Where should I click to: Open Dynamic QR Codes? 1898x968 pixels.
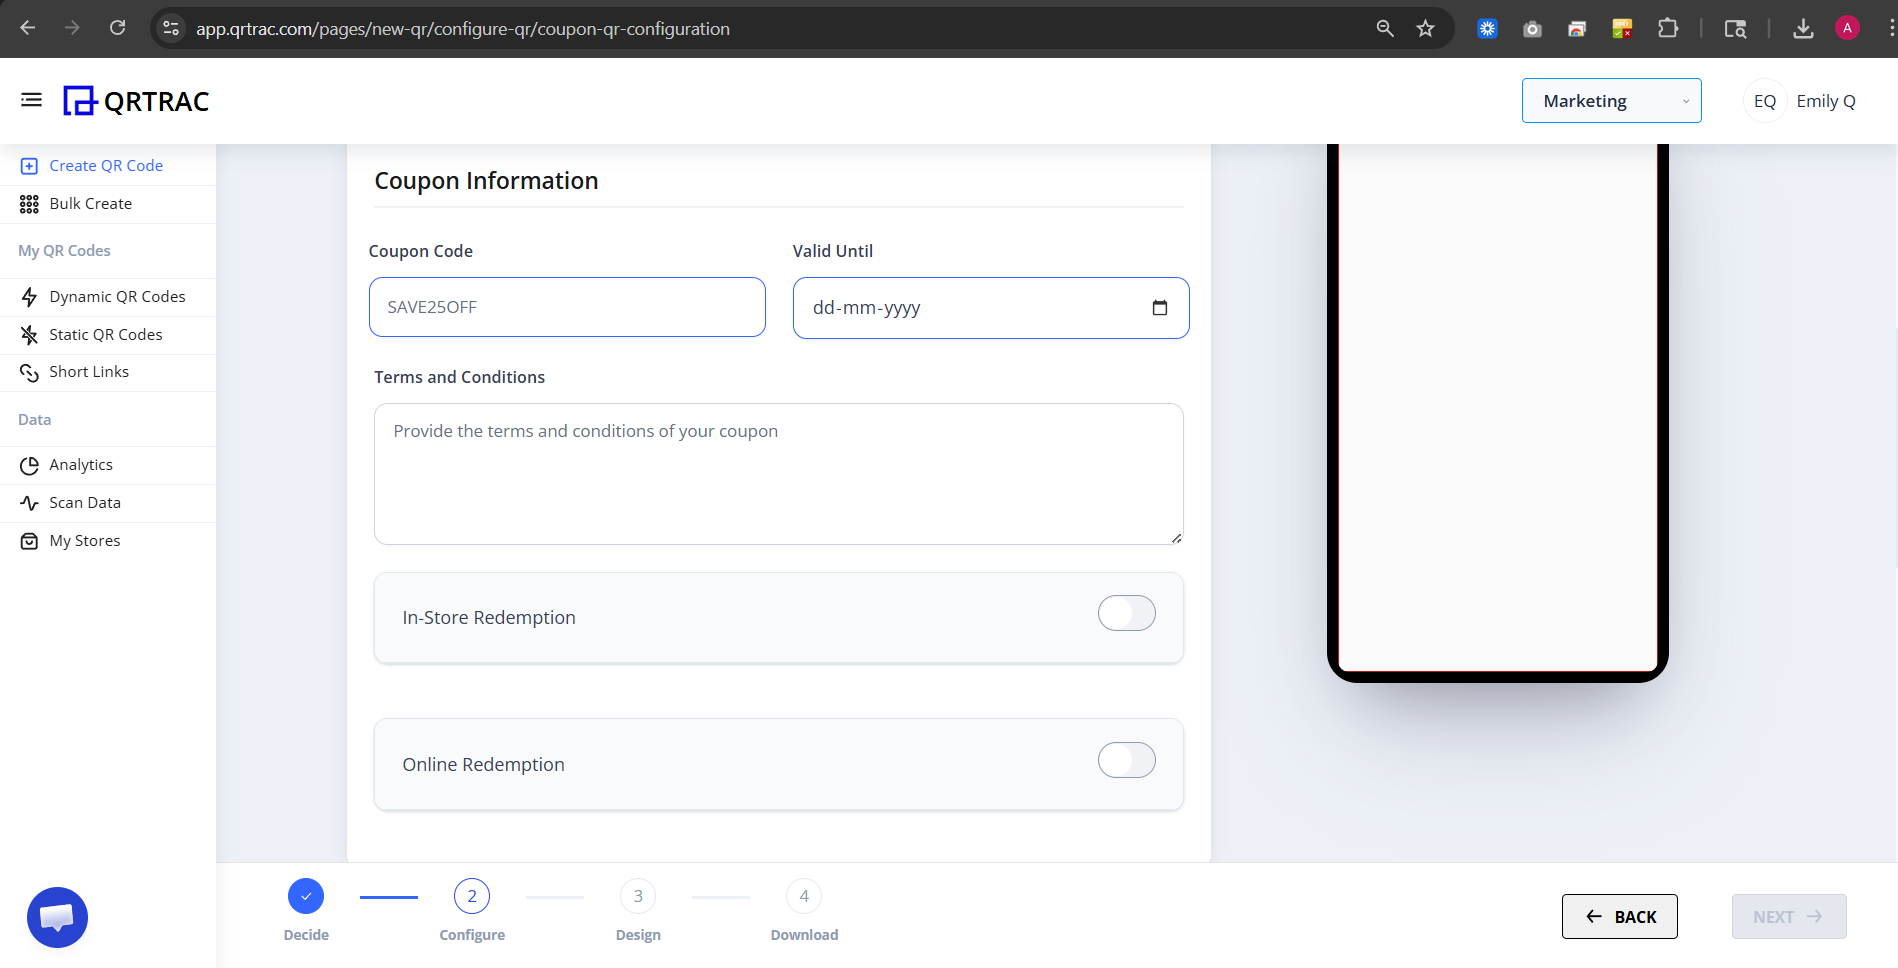tap(117, 296)
